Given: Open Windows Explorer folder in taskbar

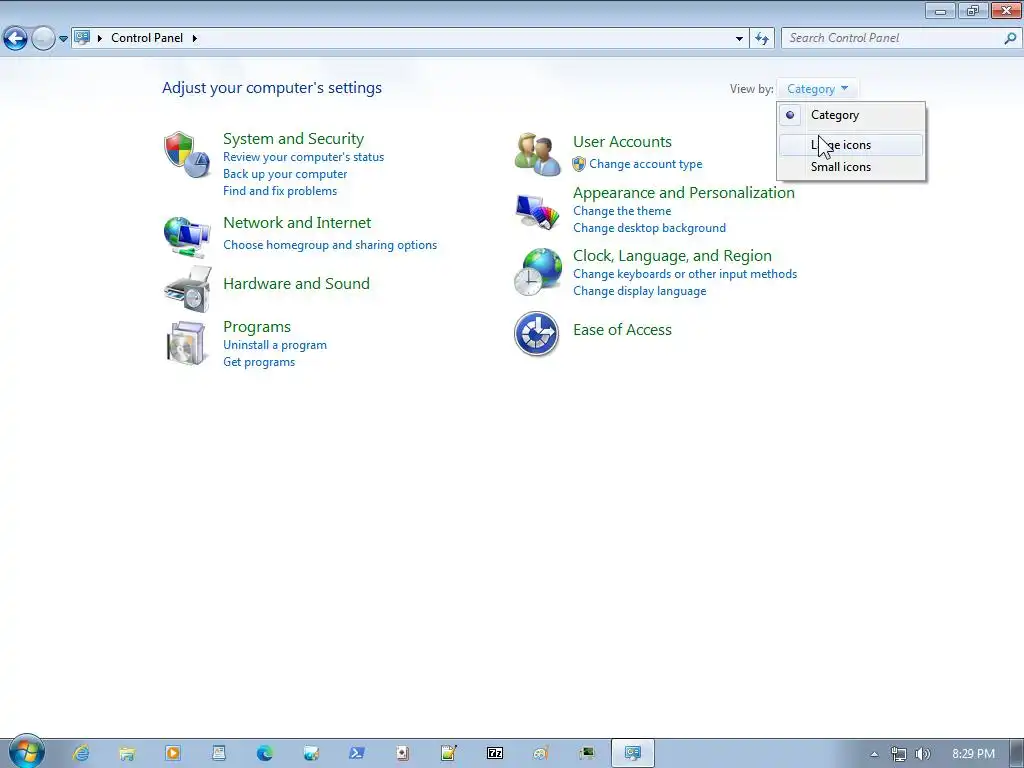Looking at the screenshot, I should tap(127, 753).
